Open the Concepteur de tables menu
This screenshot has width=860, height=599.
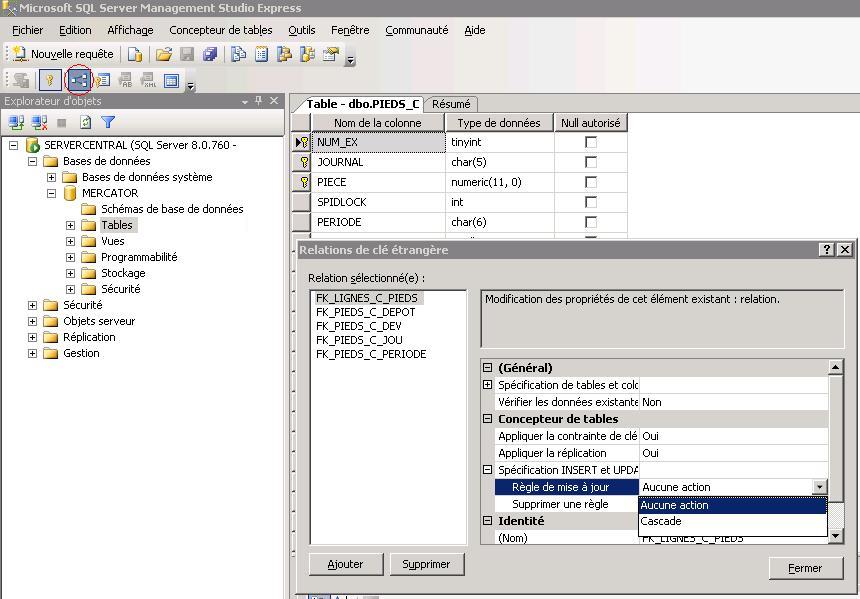pyautogui.click(x=220, y=30)
